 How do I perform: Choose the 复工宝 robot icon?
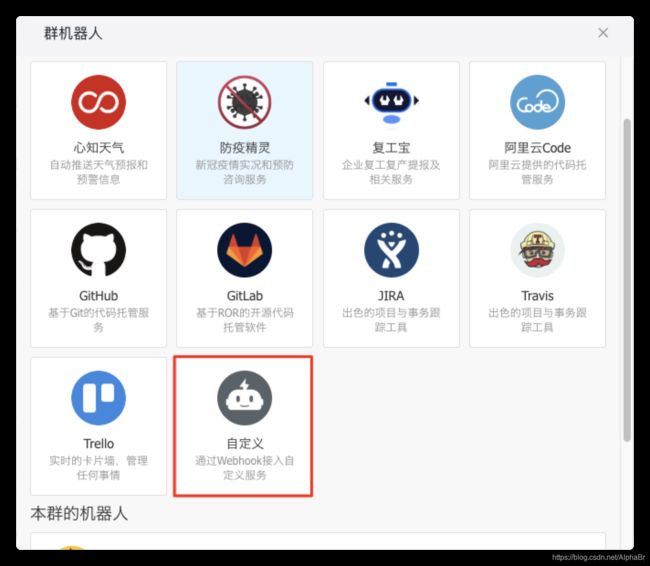[x=391, y=102]
